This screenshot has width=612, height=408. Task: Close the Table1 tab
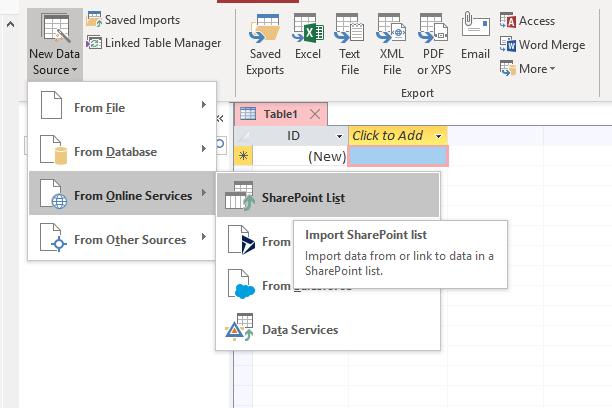[315, 114]
